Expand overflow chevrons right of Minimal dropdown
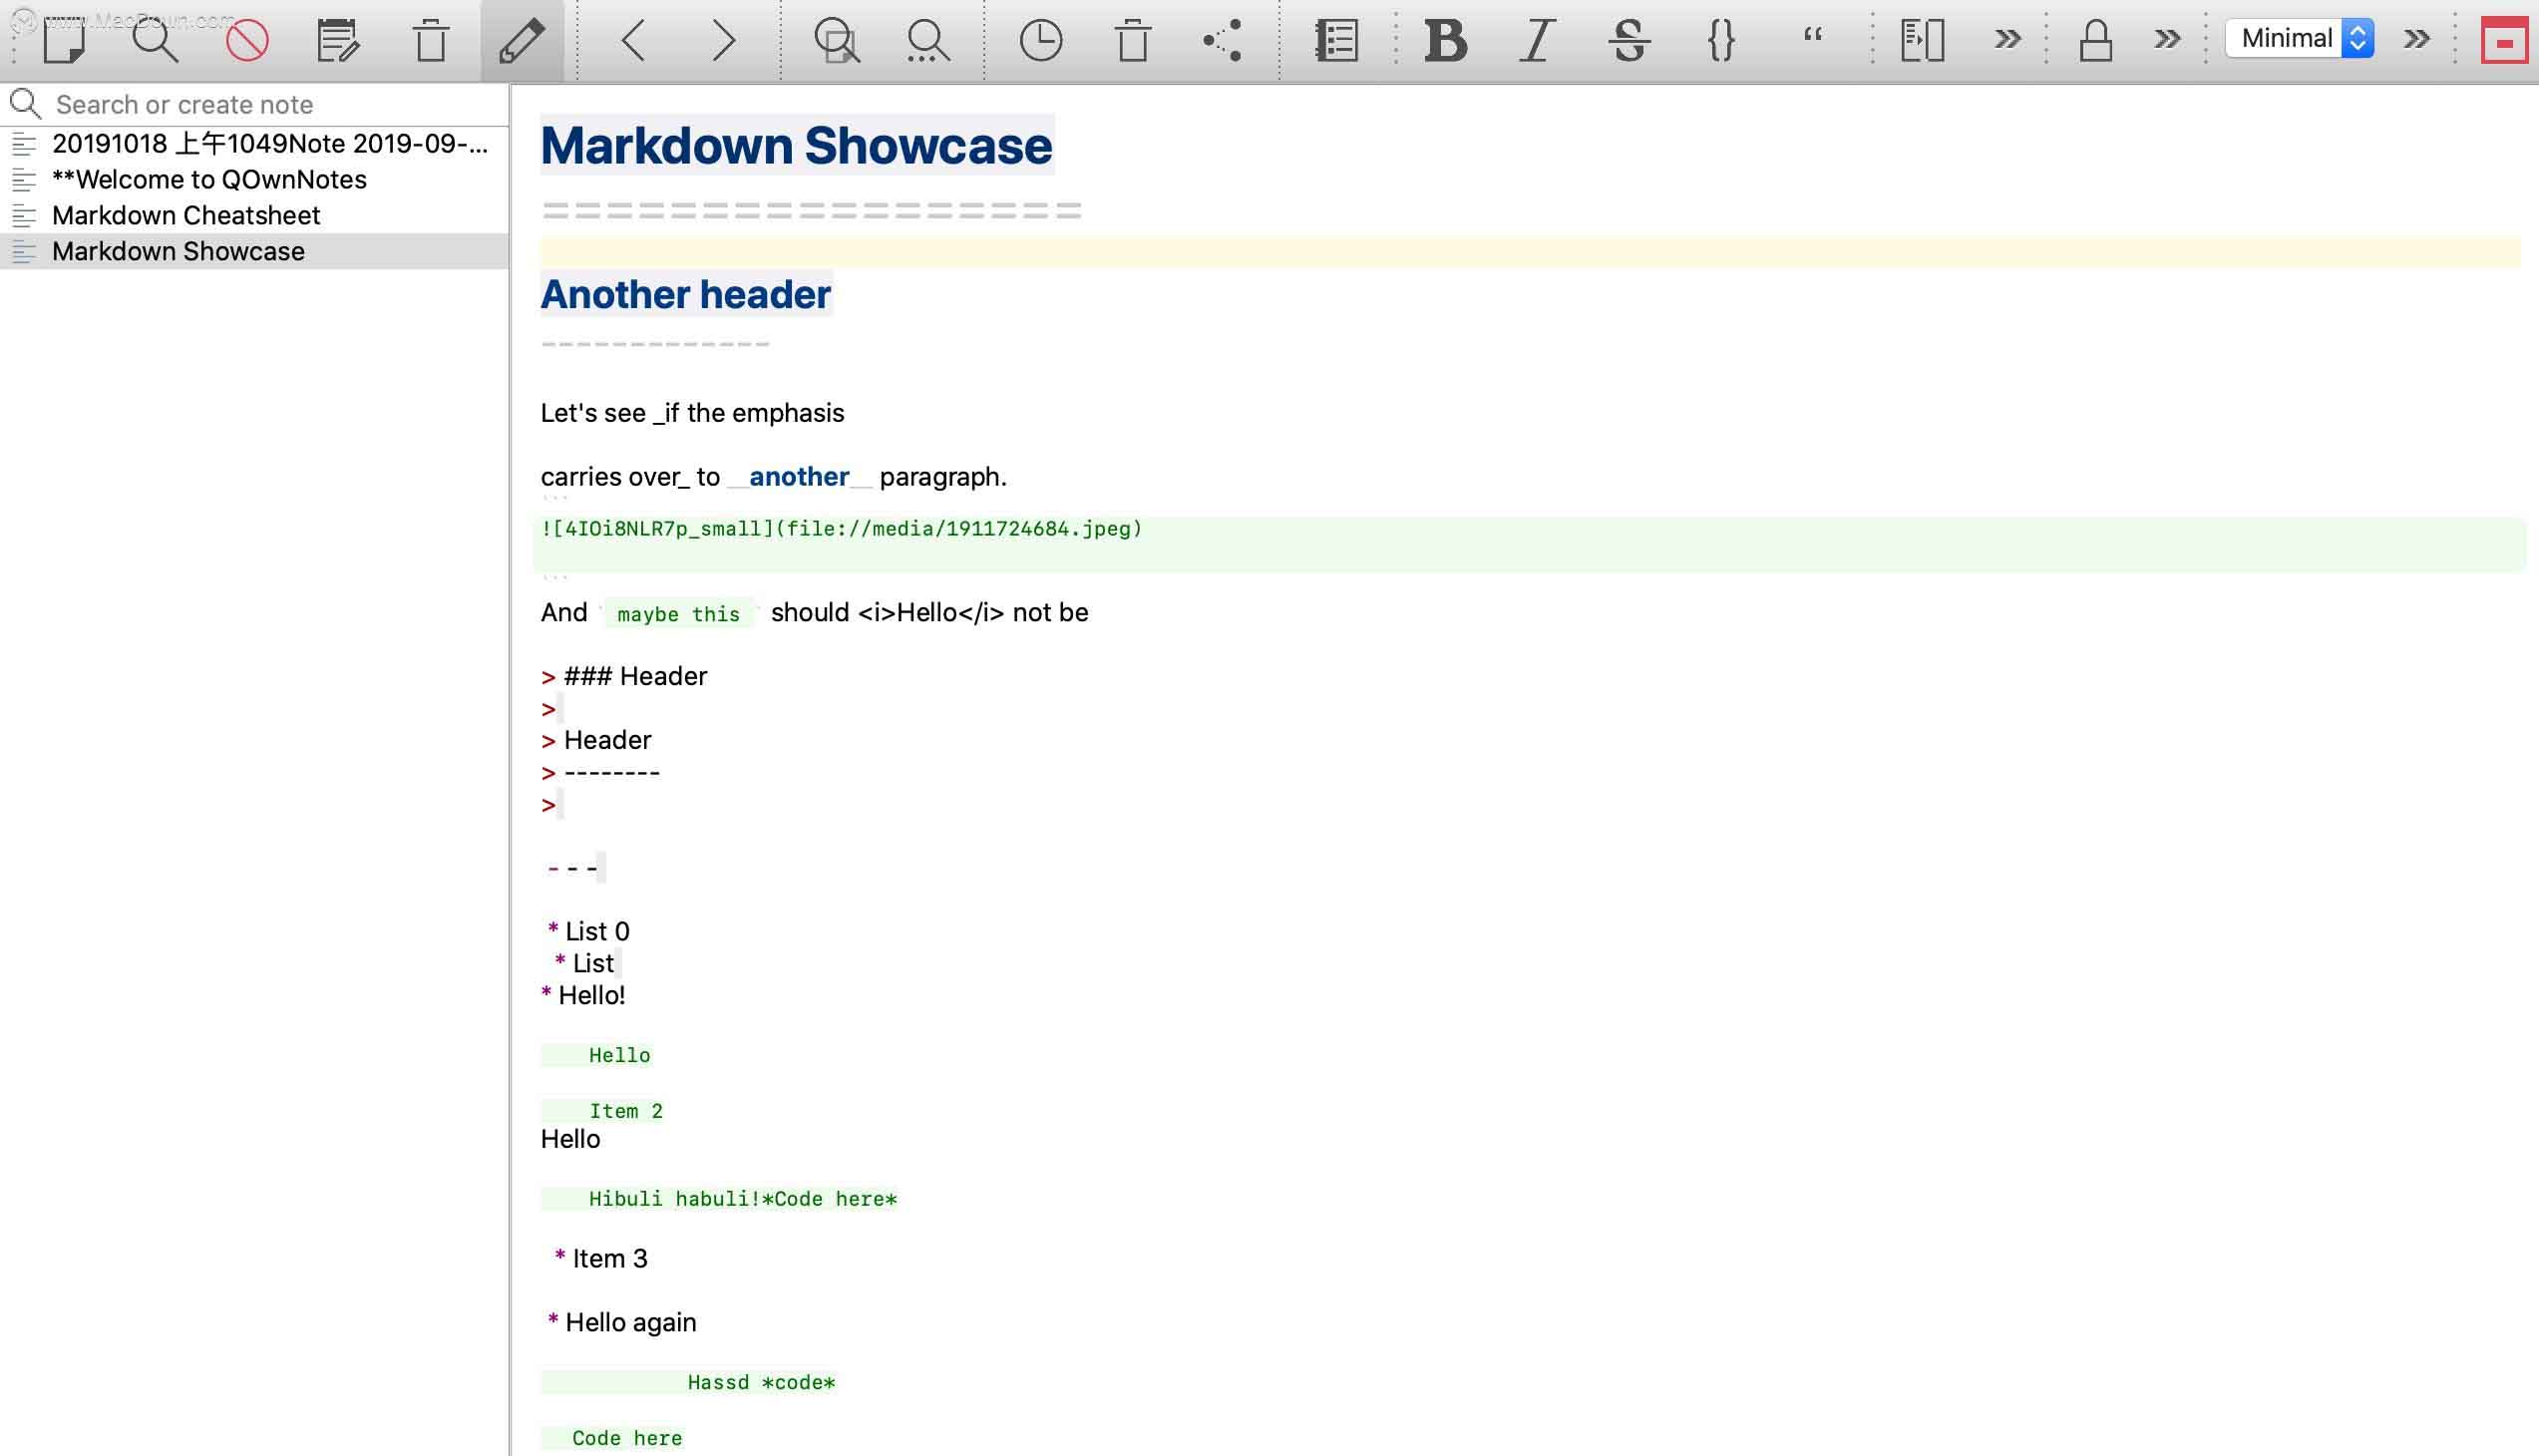The width and height of the screenshot is (2539, 1456). 2416,39
